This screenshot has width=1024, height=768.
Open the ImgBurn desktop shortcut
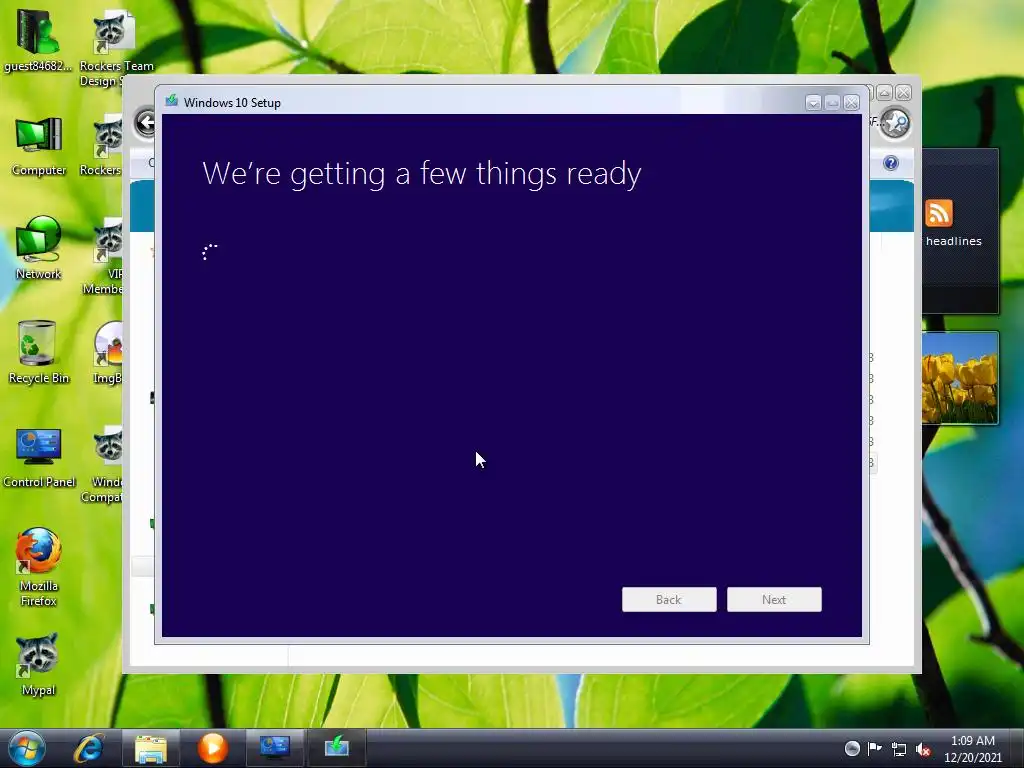[108, 353]
